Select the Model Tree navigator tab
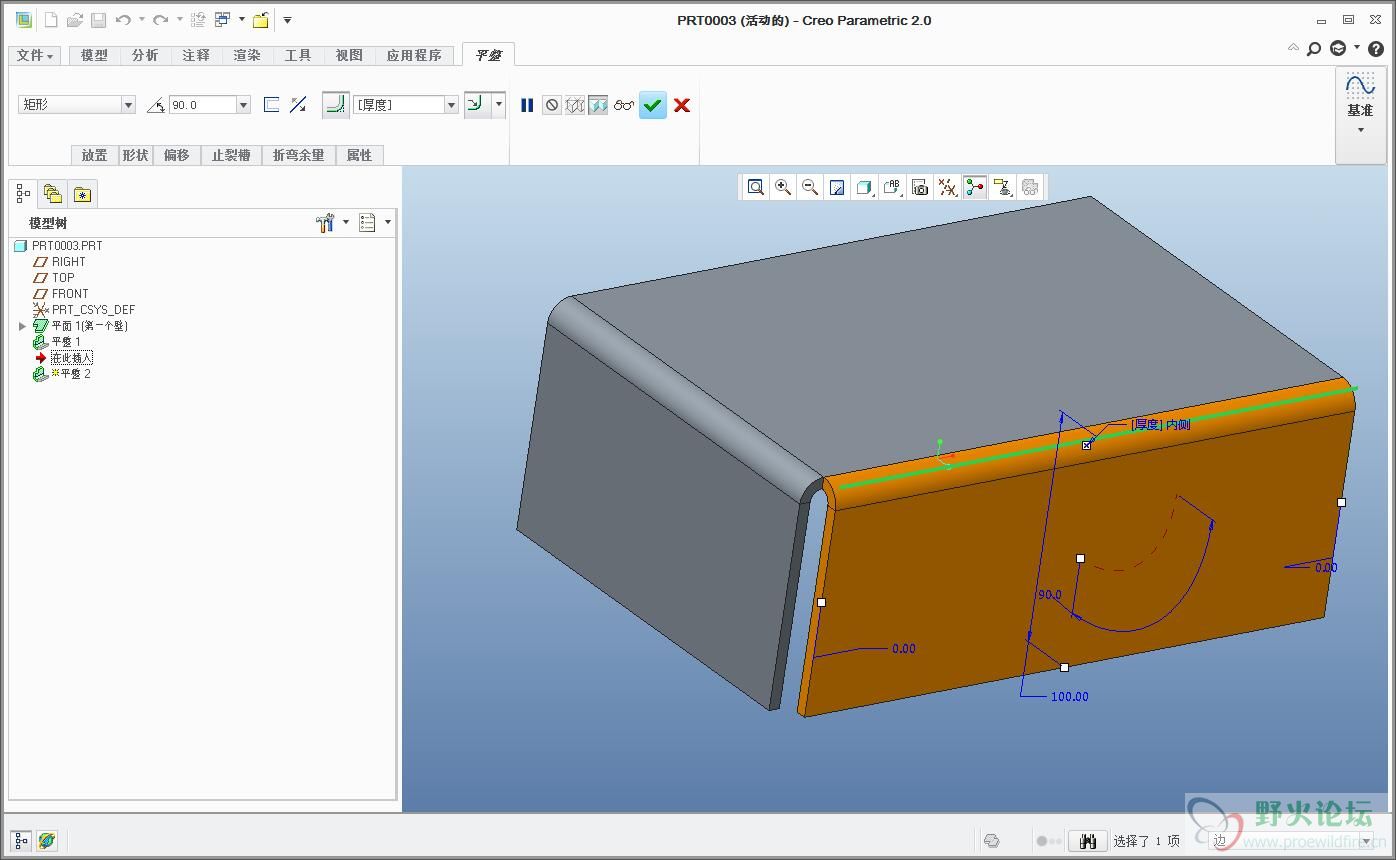Image resolution: width=1396 pixels, height=860 pixels. (23, 194)
